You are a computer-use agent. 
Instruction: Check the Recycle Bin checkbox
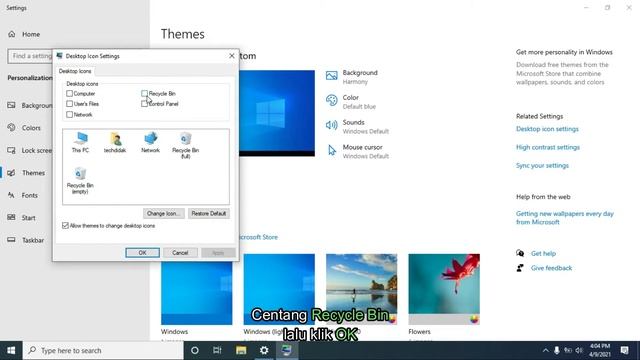[x=144, y=93]
